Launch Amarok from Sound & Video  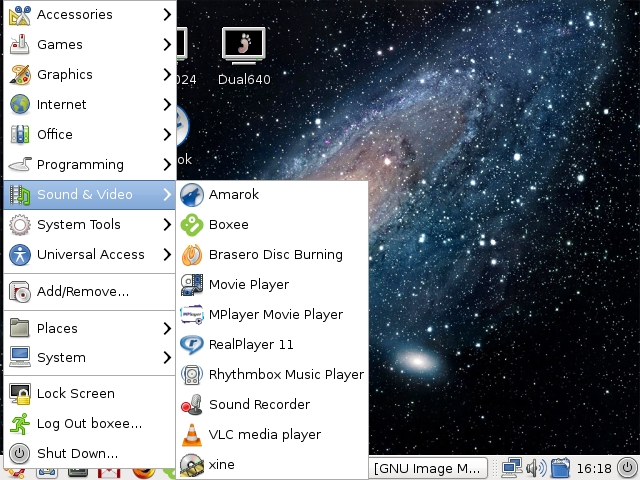pyautogui.click(x=272, y=195)
